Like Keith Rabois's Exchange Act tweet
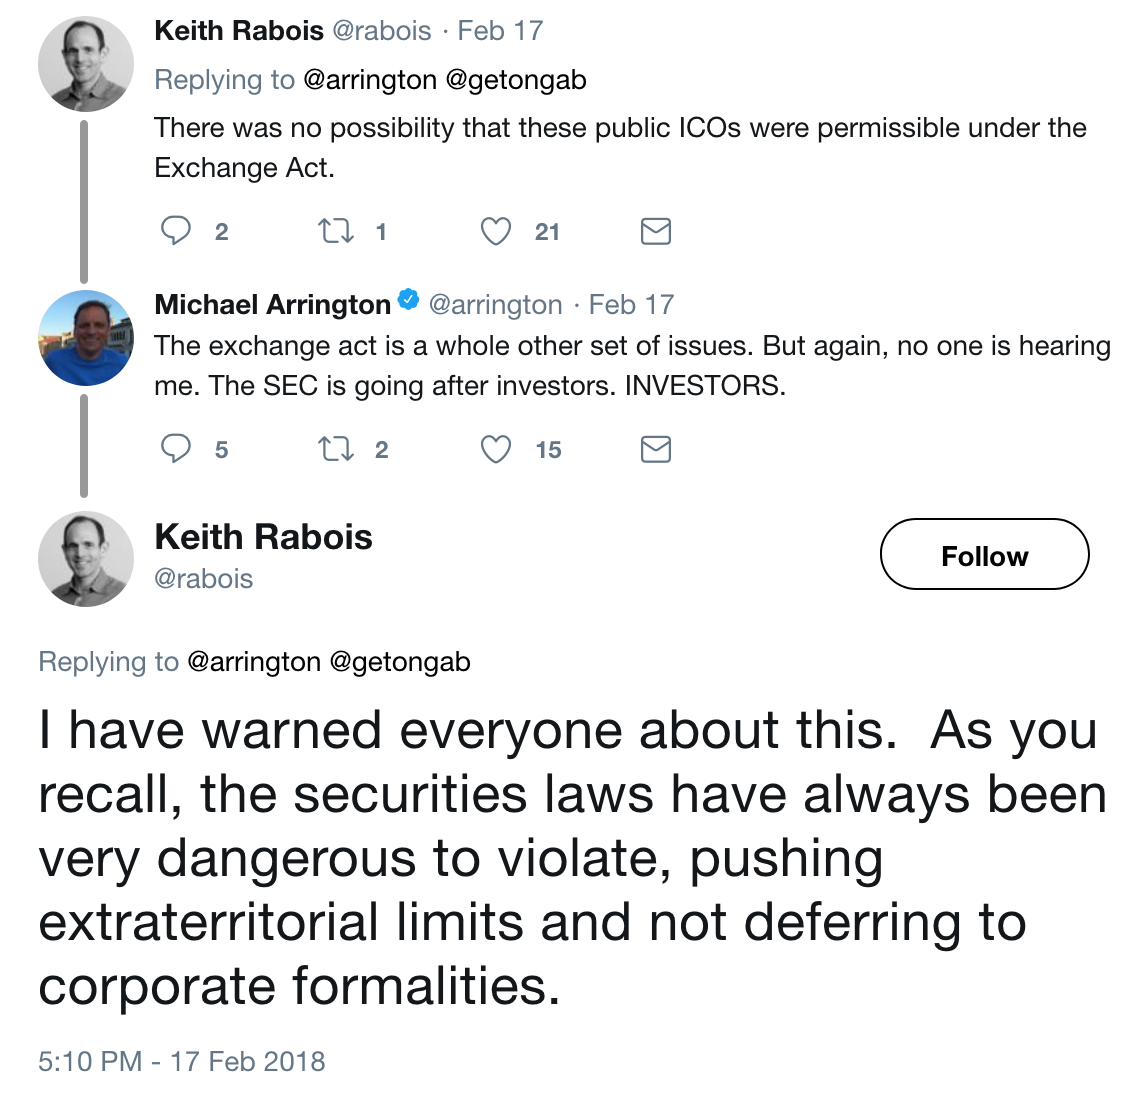The image size is (1124, 1100). (496, 231)
